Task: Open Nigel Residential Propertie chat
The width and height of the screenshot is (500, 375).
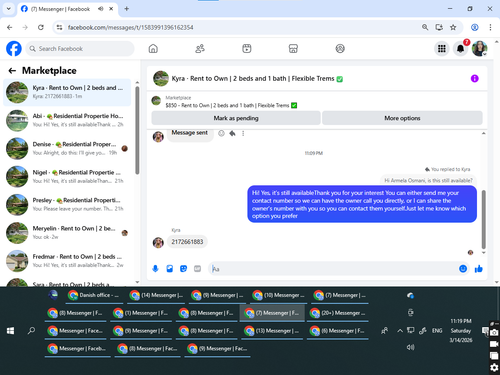Action: pos(67,177)
